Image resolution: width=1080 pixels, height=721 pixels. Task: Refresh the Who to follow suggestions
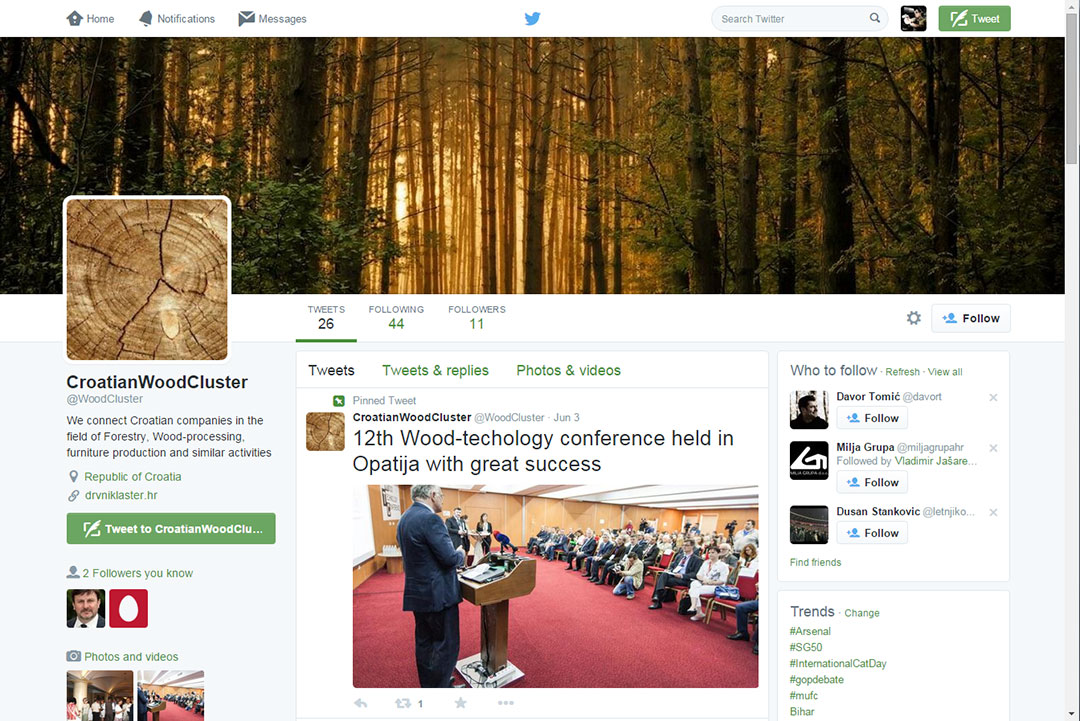coord(902,372)
